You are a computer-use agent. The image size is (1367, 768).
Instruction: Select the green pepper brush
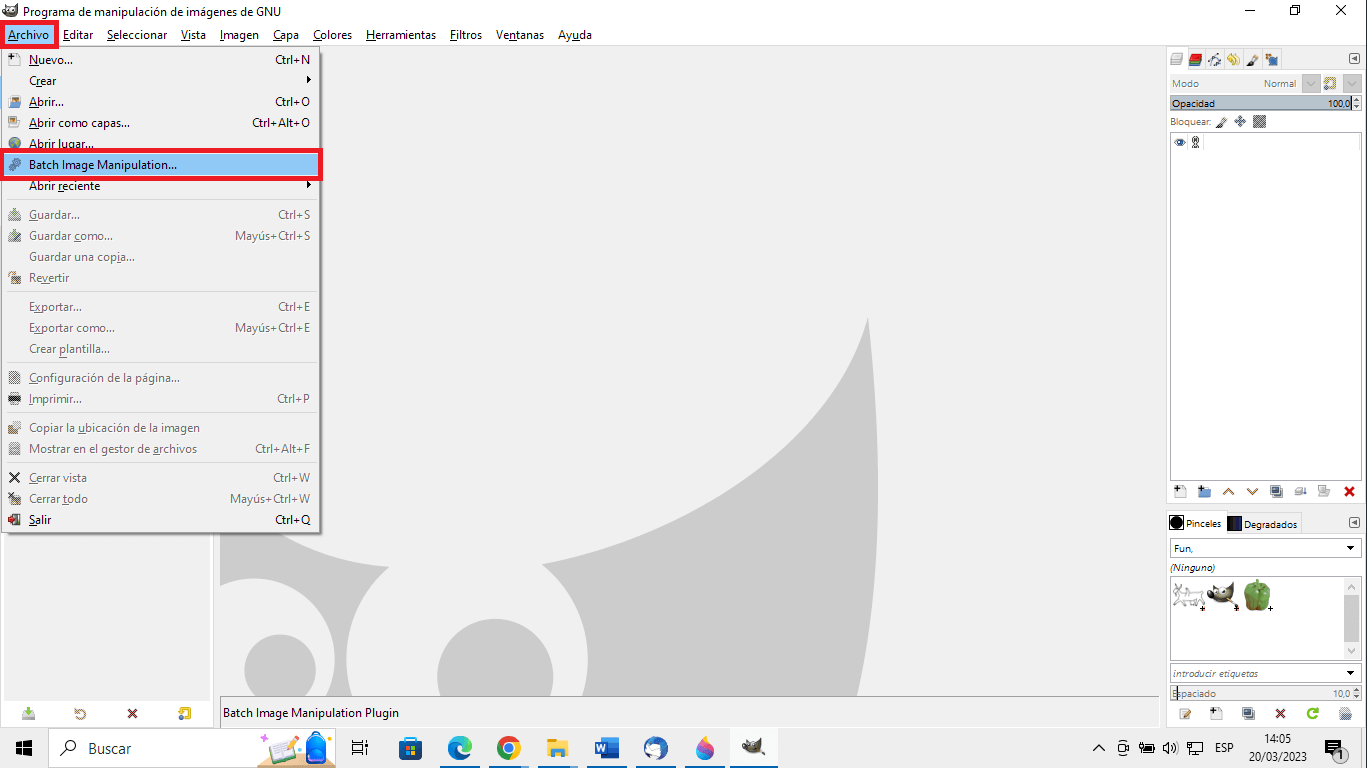[1257, 596]
